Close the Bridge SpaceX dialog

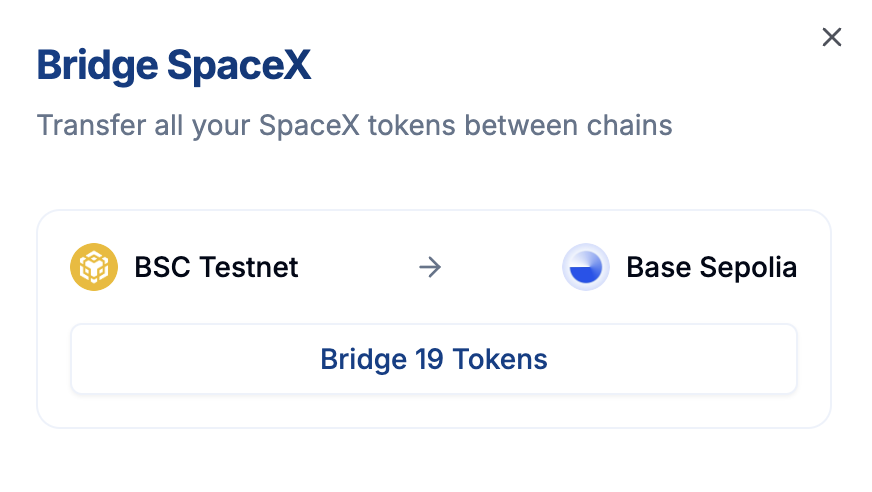pos(831,37)
